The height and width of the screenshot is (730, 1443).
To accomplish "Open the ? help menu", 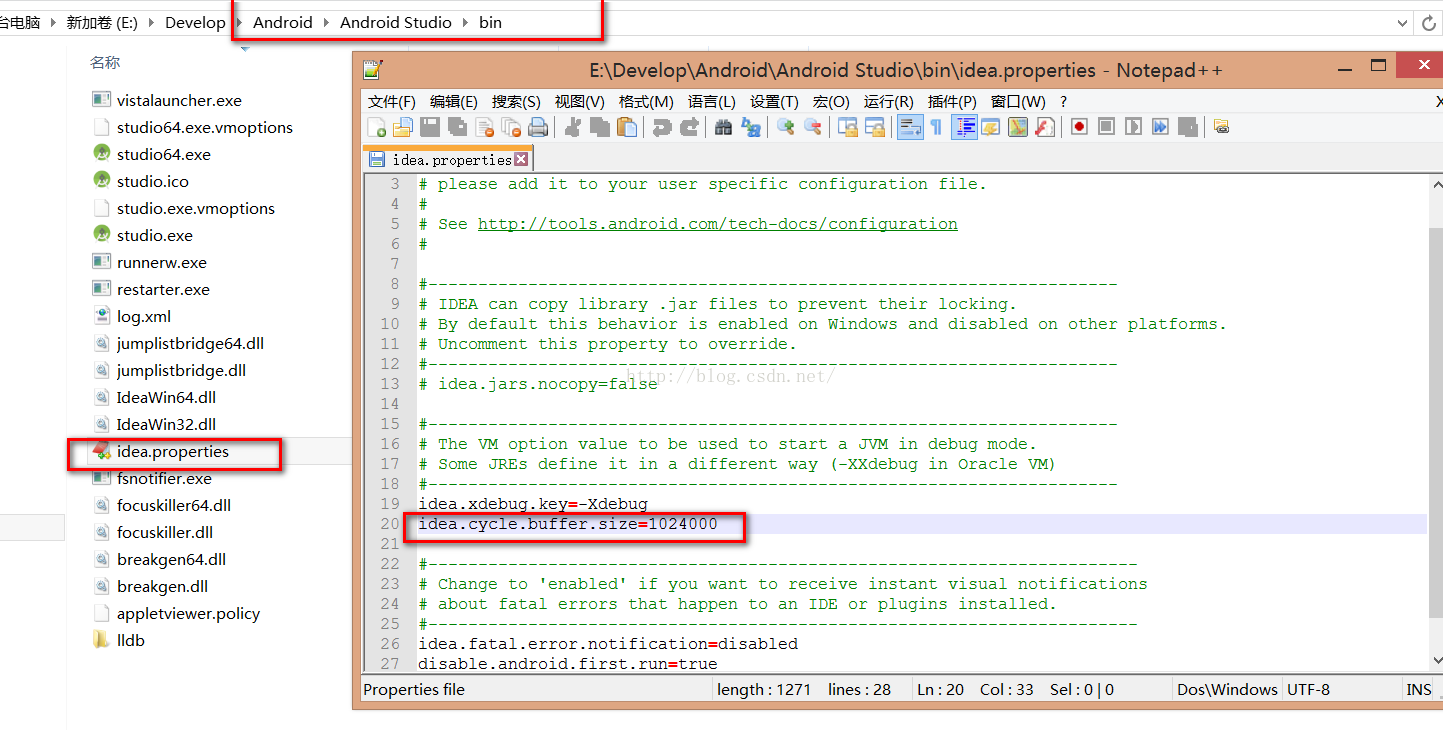I will coord(1064,102).
